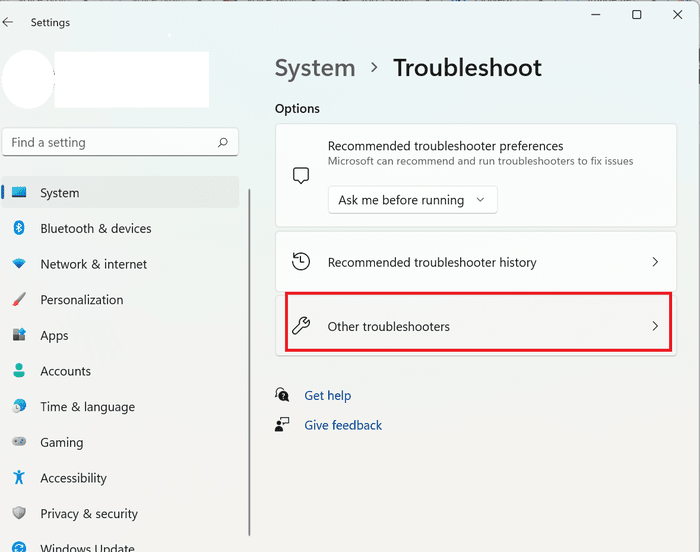Click the chevron on Other troubleshooters row
700x552 pixels.
(x=655, y=326)
